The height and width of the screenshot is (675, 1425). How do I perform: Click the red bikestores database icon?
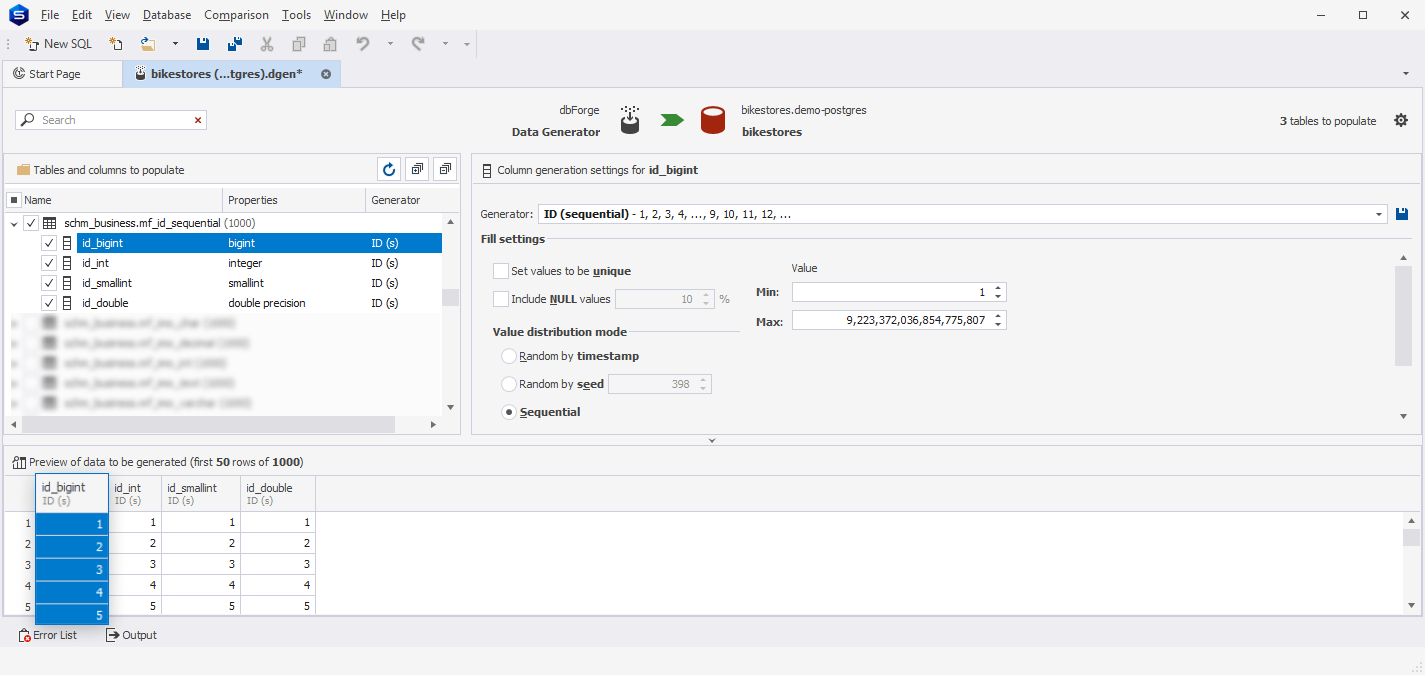[712, 120]
